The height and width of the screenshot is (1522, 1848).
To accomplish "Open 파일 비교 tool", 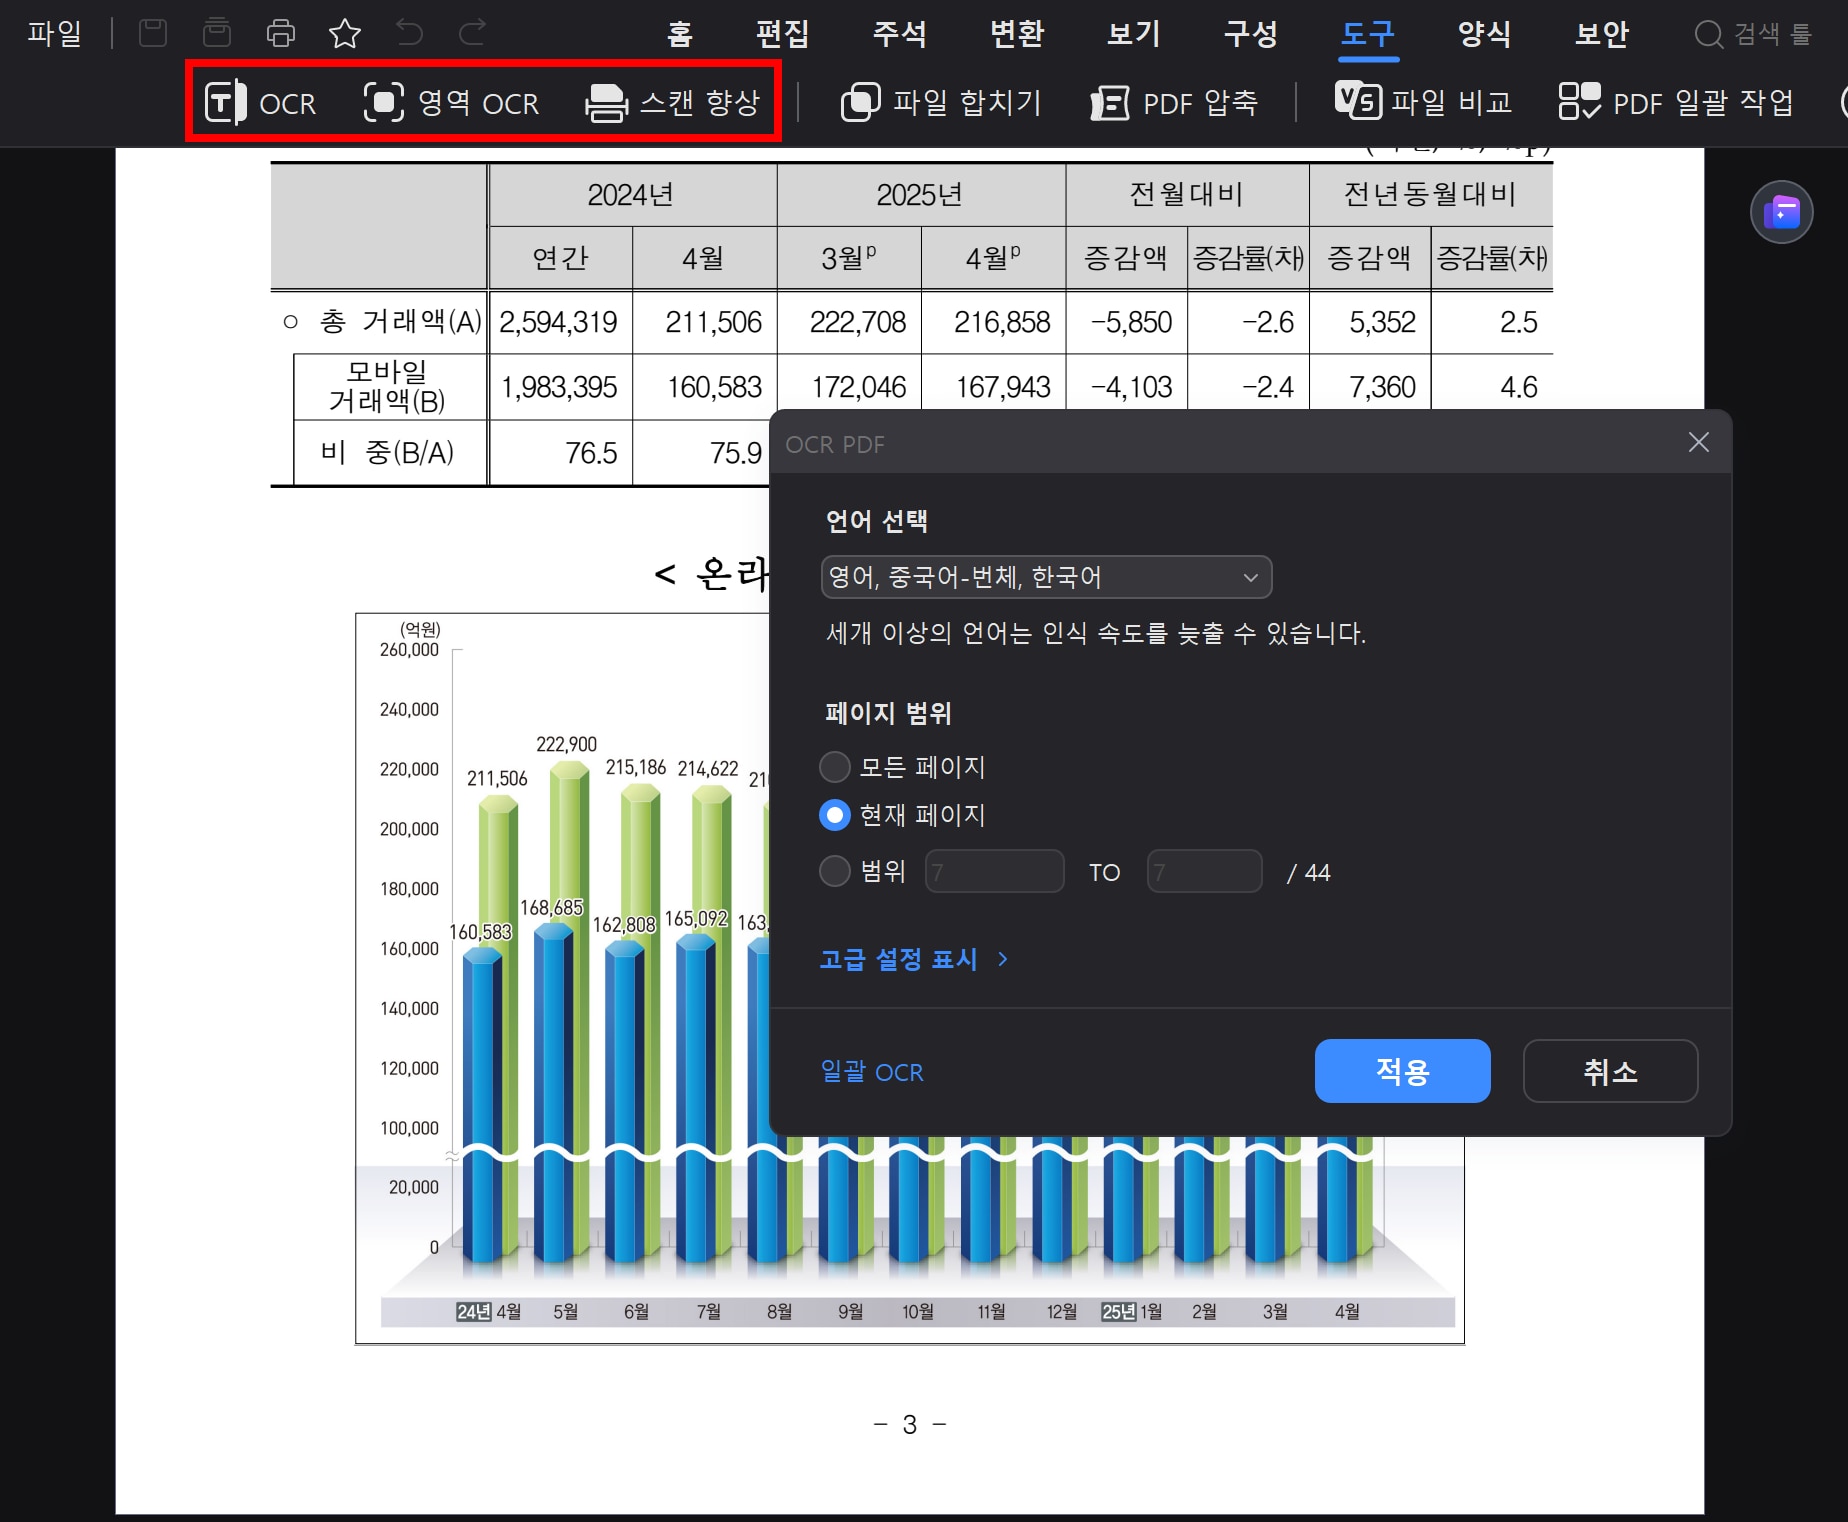I will point(1424,101).
